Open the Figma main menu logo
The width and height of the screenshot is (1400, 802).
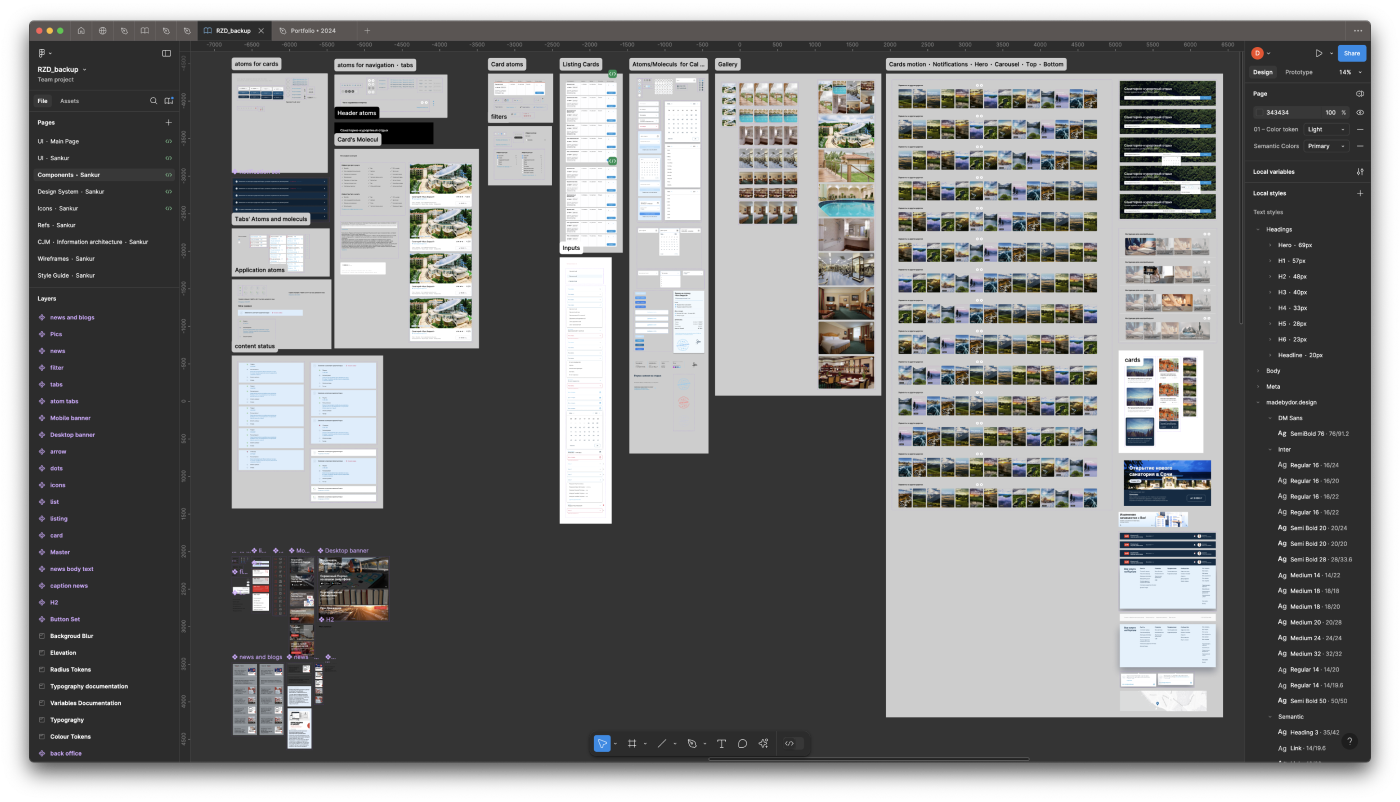tap(42, 53)
